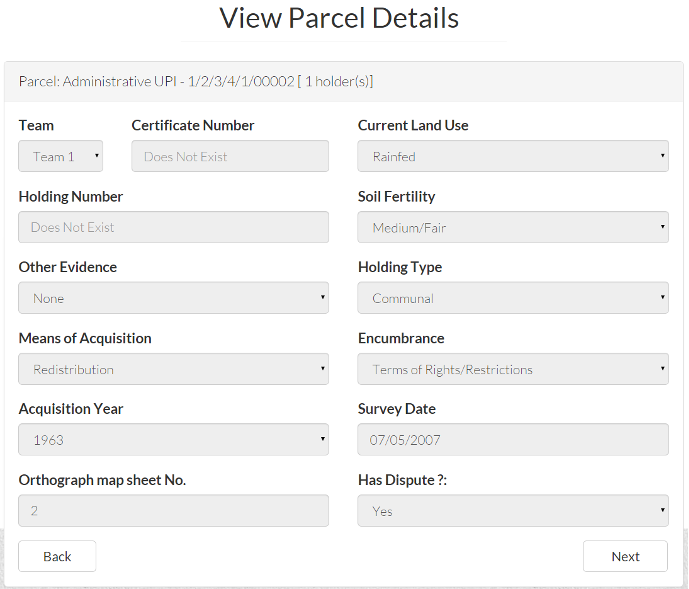The height and width of the screenshot is (589, 689).
Task: Open the Encumbrance dropdown
Action: click(513, 369)
